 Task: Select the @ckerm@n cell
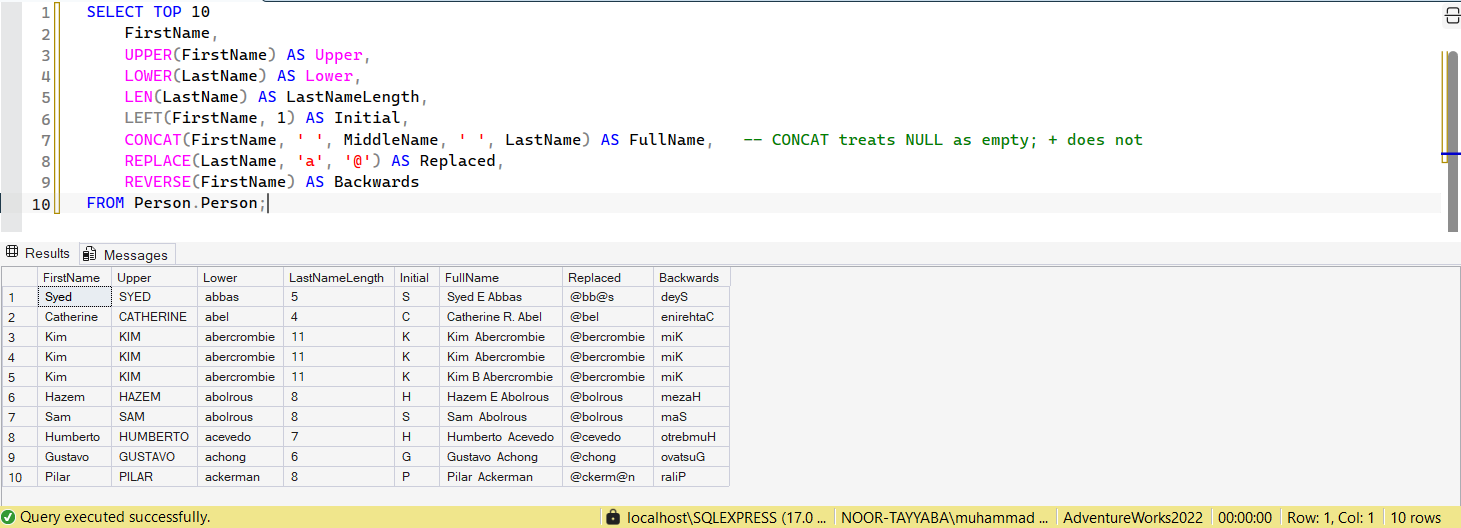click(x=608, y=477)
